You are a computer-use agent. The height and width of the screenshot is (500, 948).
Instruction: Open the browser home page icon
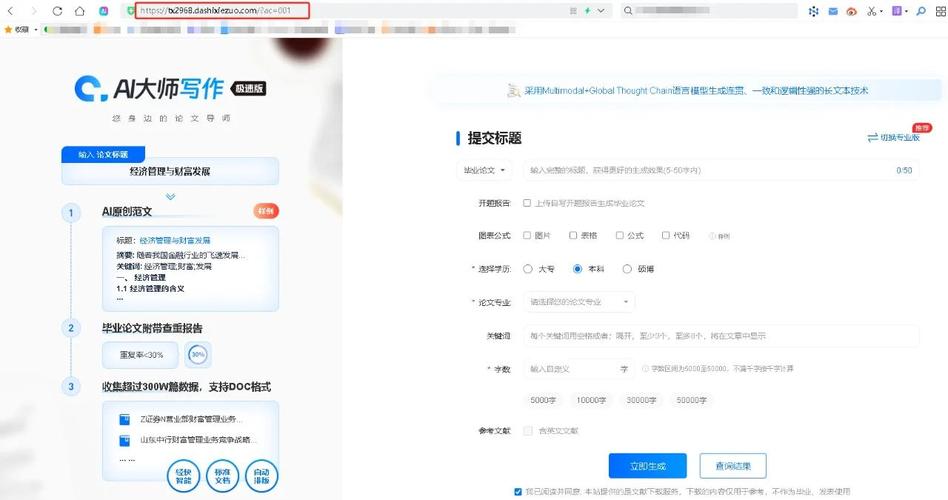pyautogui.click(x=80, y=11)
